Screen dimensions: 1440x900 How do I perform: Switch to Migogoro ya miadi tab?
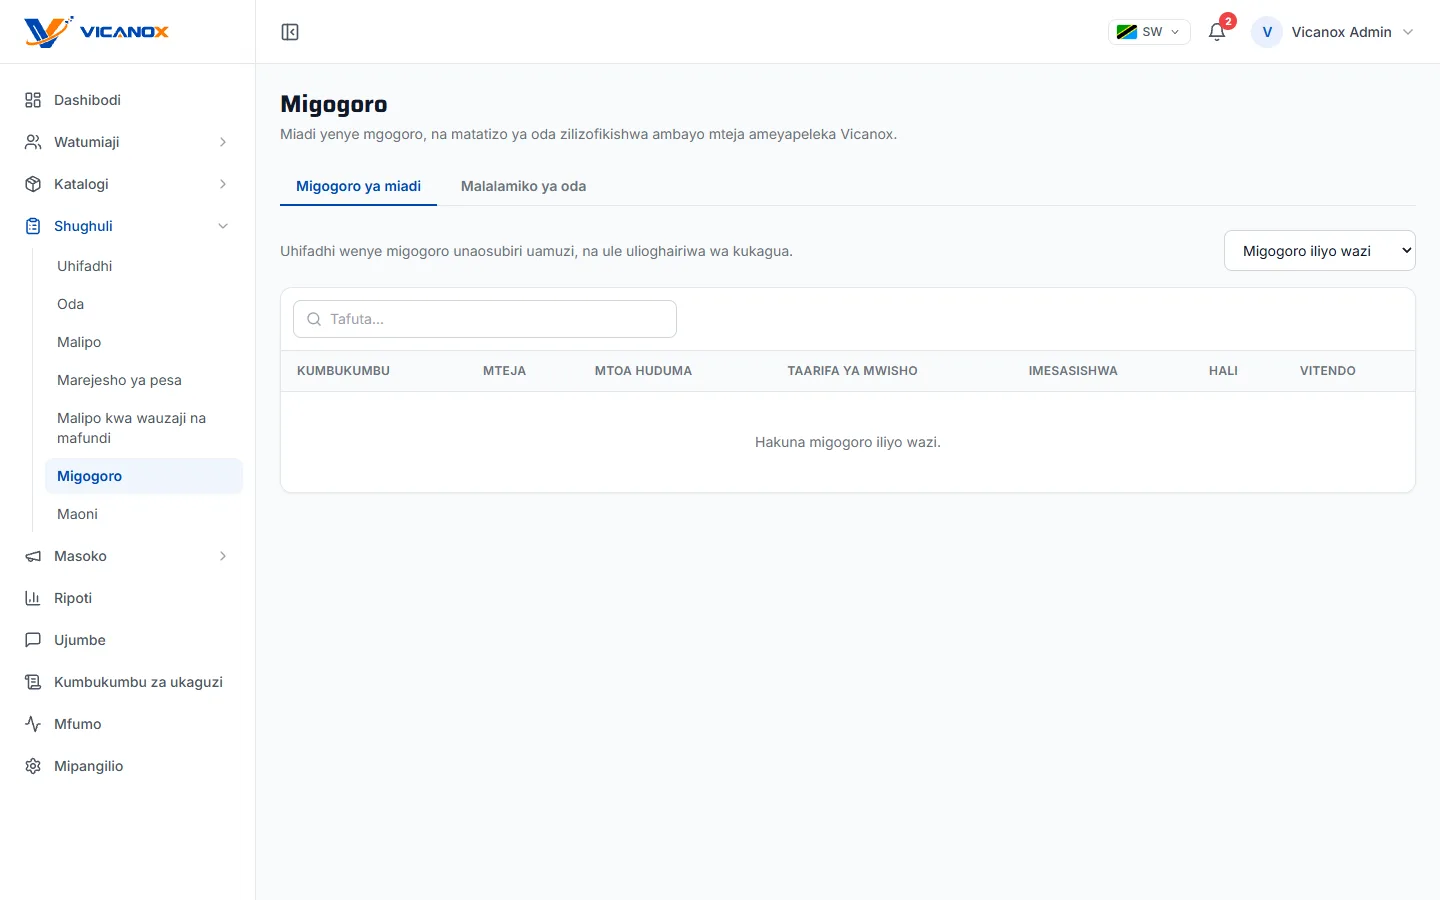pyautogui.click(x=358, y=186)
